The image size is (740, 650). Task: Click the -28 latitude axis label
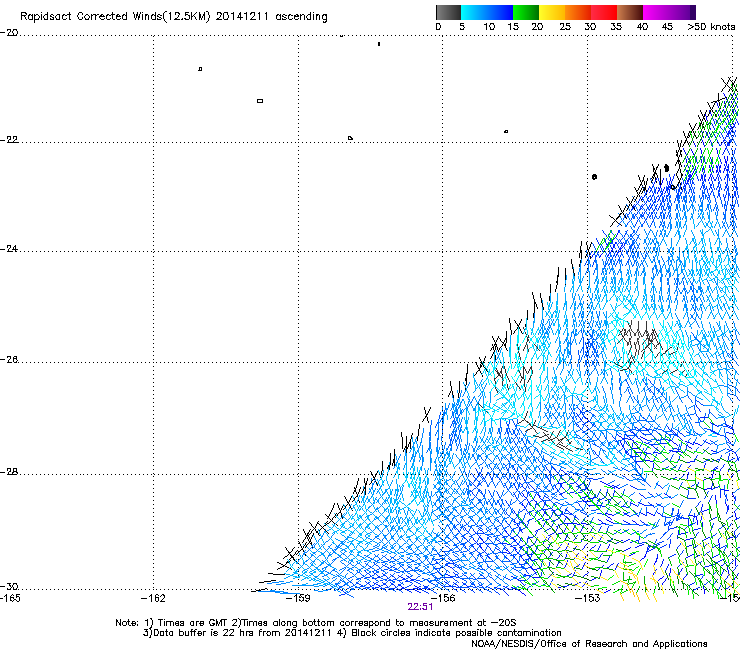(x=9, y=472)
